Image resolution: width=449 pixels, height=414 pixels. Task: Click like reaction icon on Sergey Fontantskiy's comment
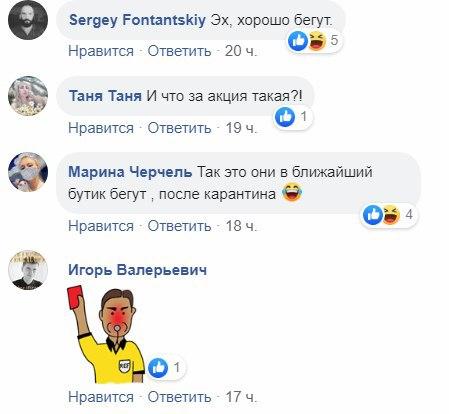298,41
